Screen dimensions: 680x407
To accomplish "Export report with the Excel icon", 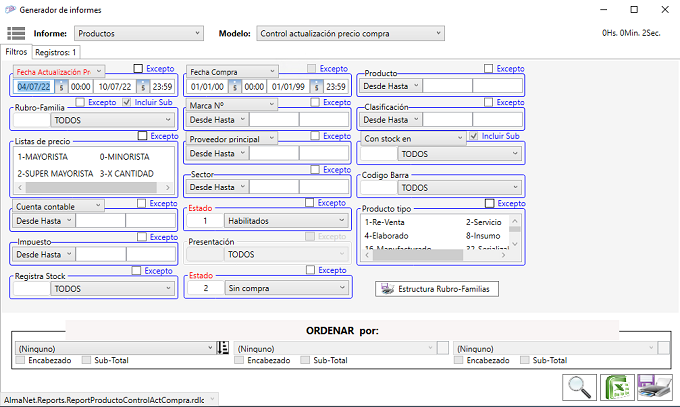I will tap(617, 388).
